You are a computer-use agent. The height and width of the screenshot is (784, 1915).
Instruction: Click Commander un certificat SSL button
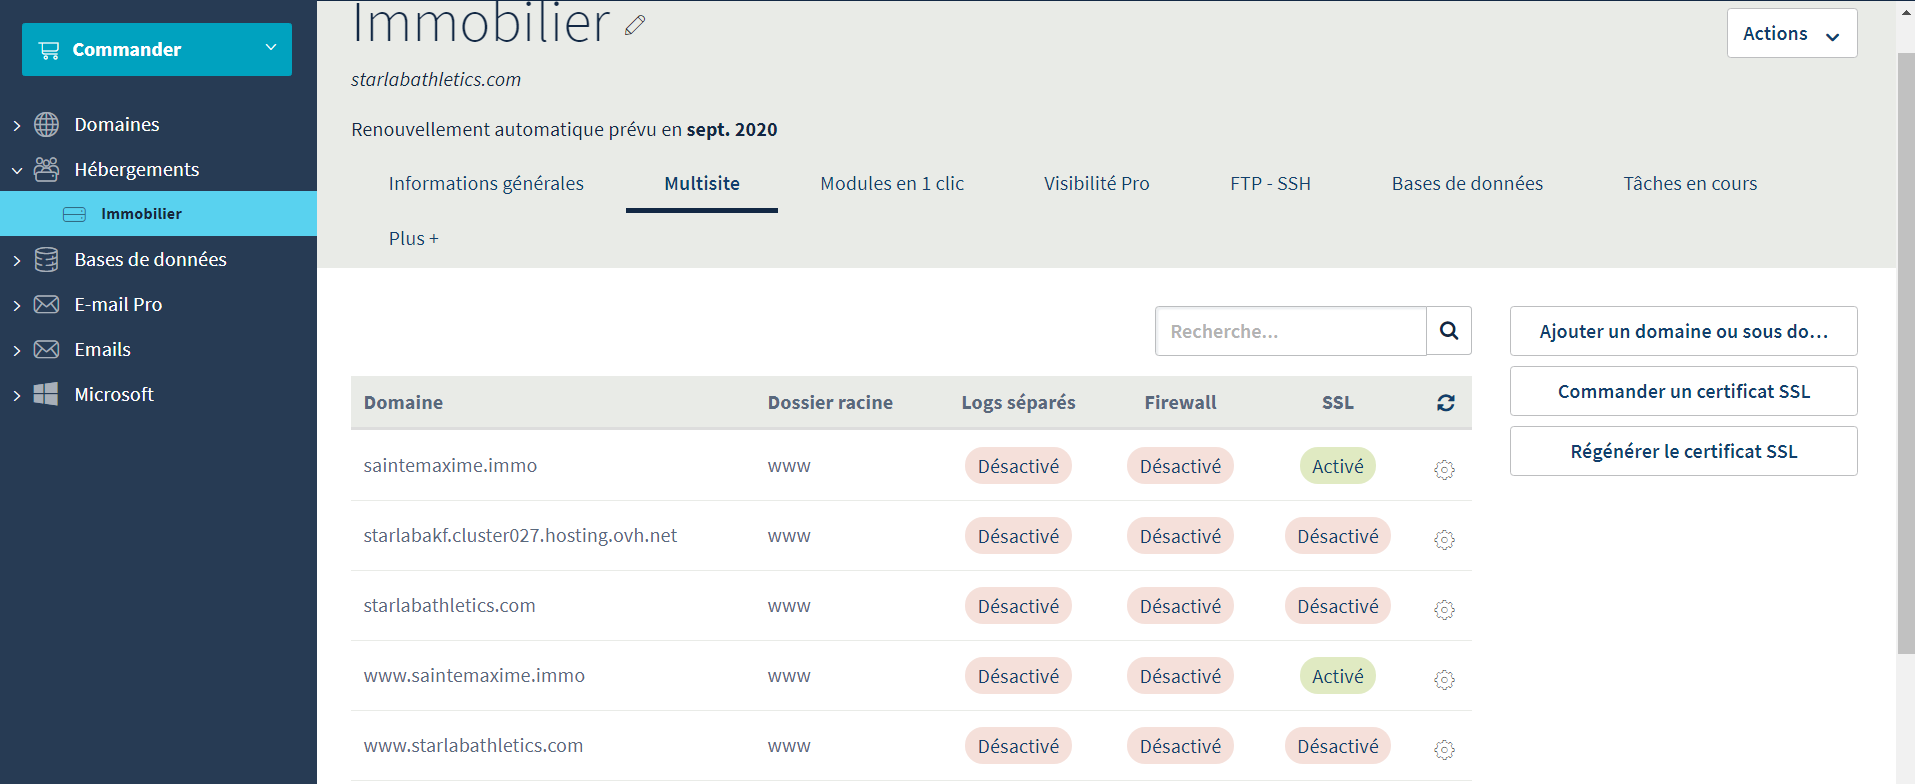[1683, 391]
